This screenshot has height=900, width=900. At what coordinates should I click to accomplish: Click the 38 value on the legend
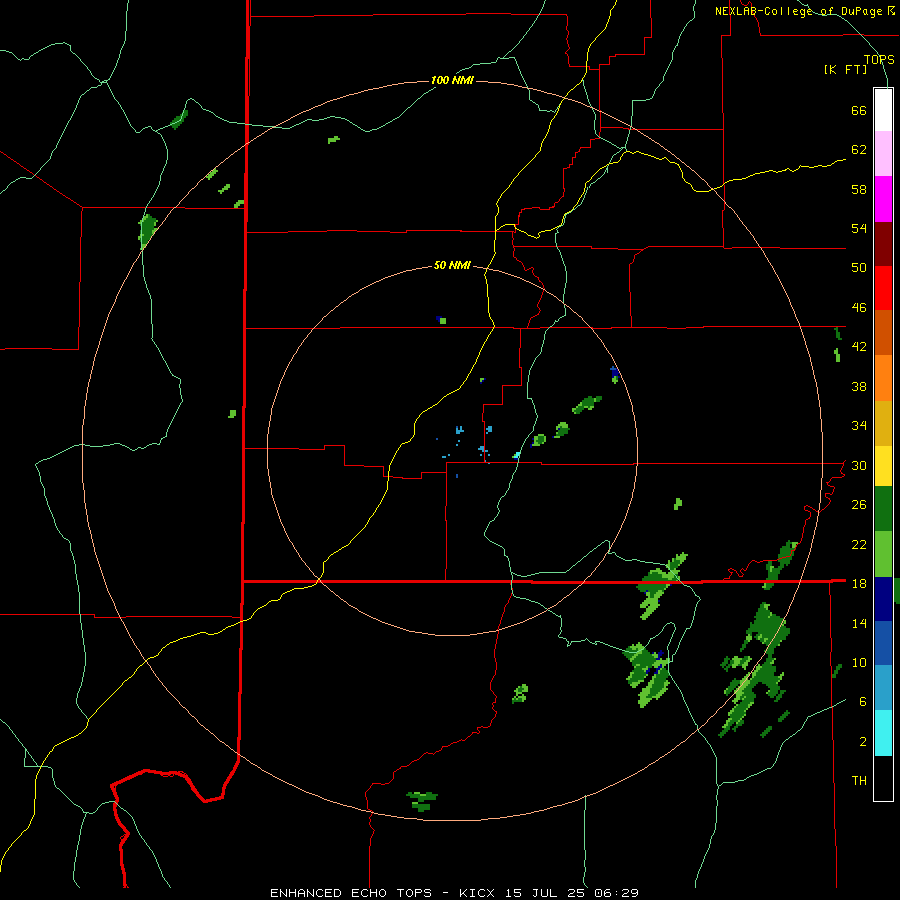coord(859,387)
